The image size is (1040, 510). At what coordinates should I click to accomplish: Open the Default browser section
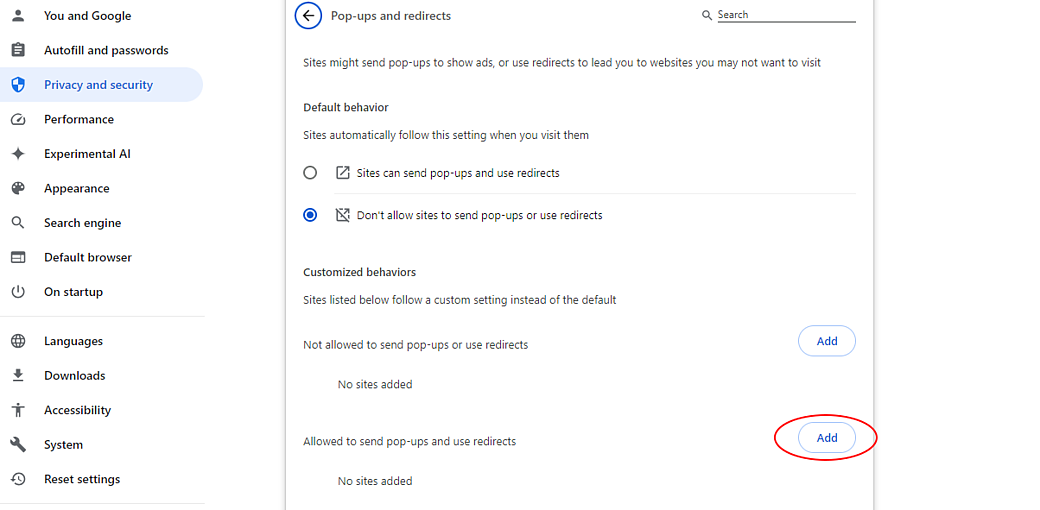pyautogui.click(x=88, y=257)
